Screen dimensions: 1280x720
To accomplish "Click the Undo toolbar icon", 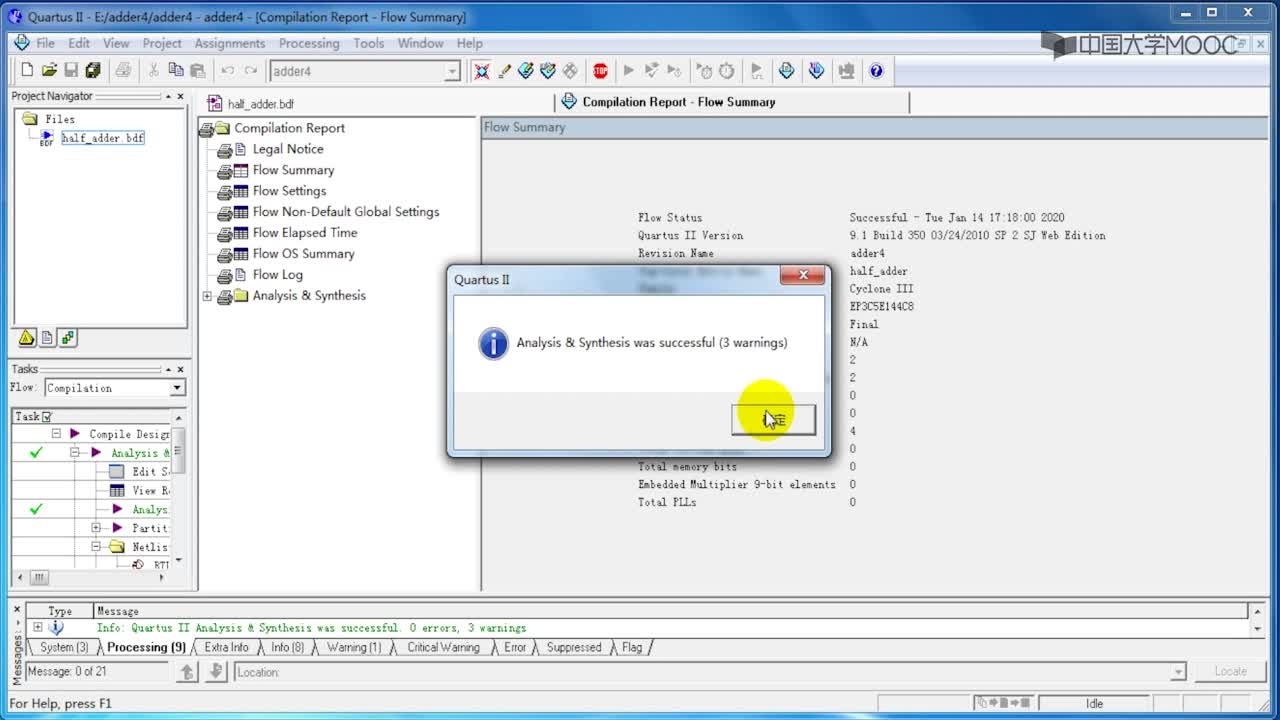I will (x=227, y=70).
